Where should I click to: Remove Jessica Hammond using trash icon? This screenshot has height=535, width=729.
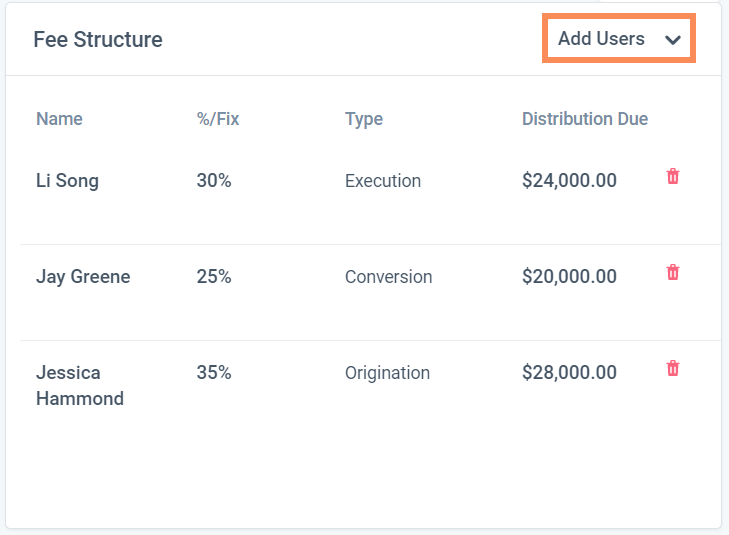pyautogui.click(x=673, y=369)
